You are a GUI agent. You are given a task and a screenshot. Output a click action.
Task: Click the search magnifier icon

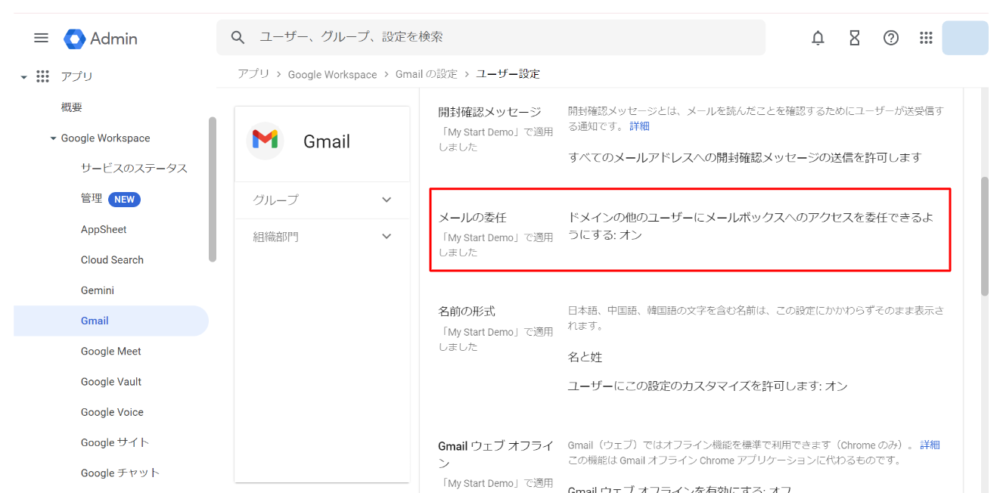(x=237, y=38)
